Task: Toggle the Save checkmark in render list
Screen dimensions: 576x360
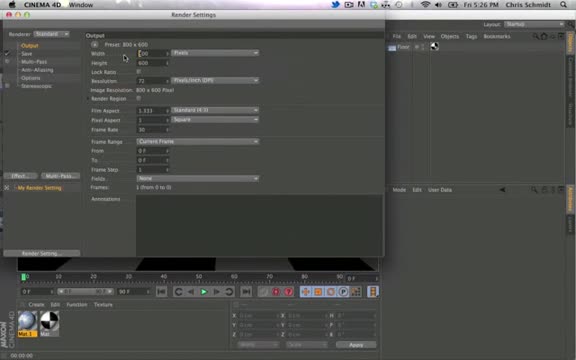Action: tap(7, 54)
